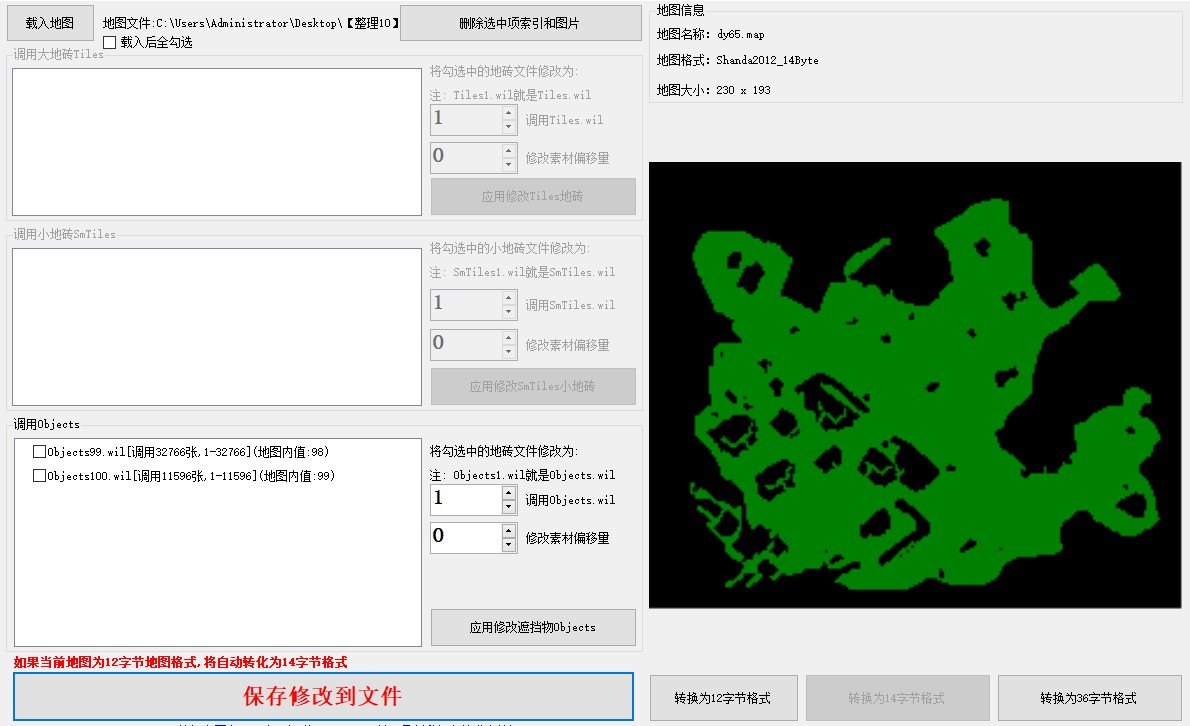Click the green map preview image
1190x726 pixels.
click(x=914, y=385)
